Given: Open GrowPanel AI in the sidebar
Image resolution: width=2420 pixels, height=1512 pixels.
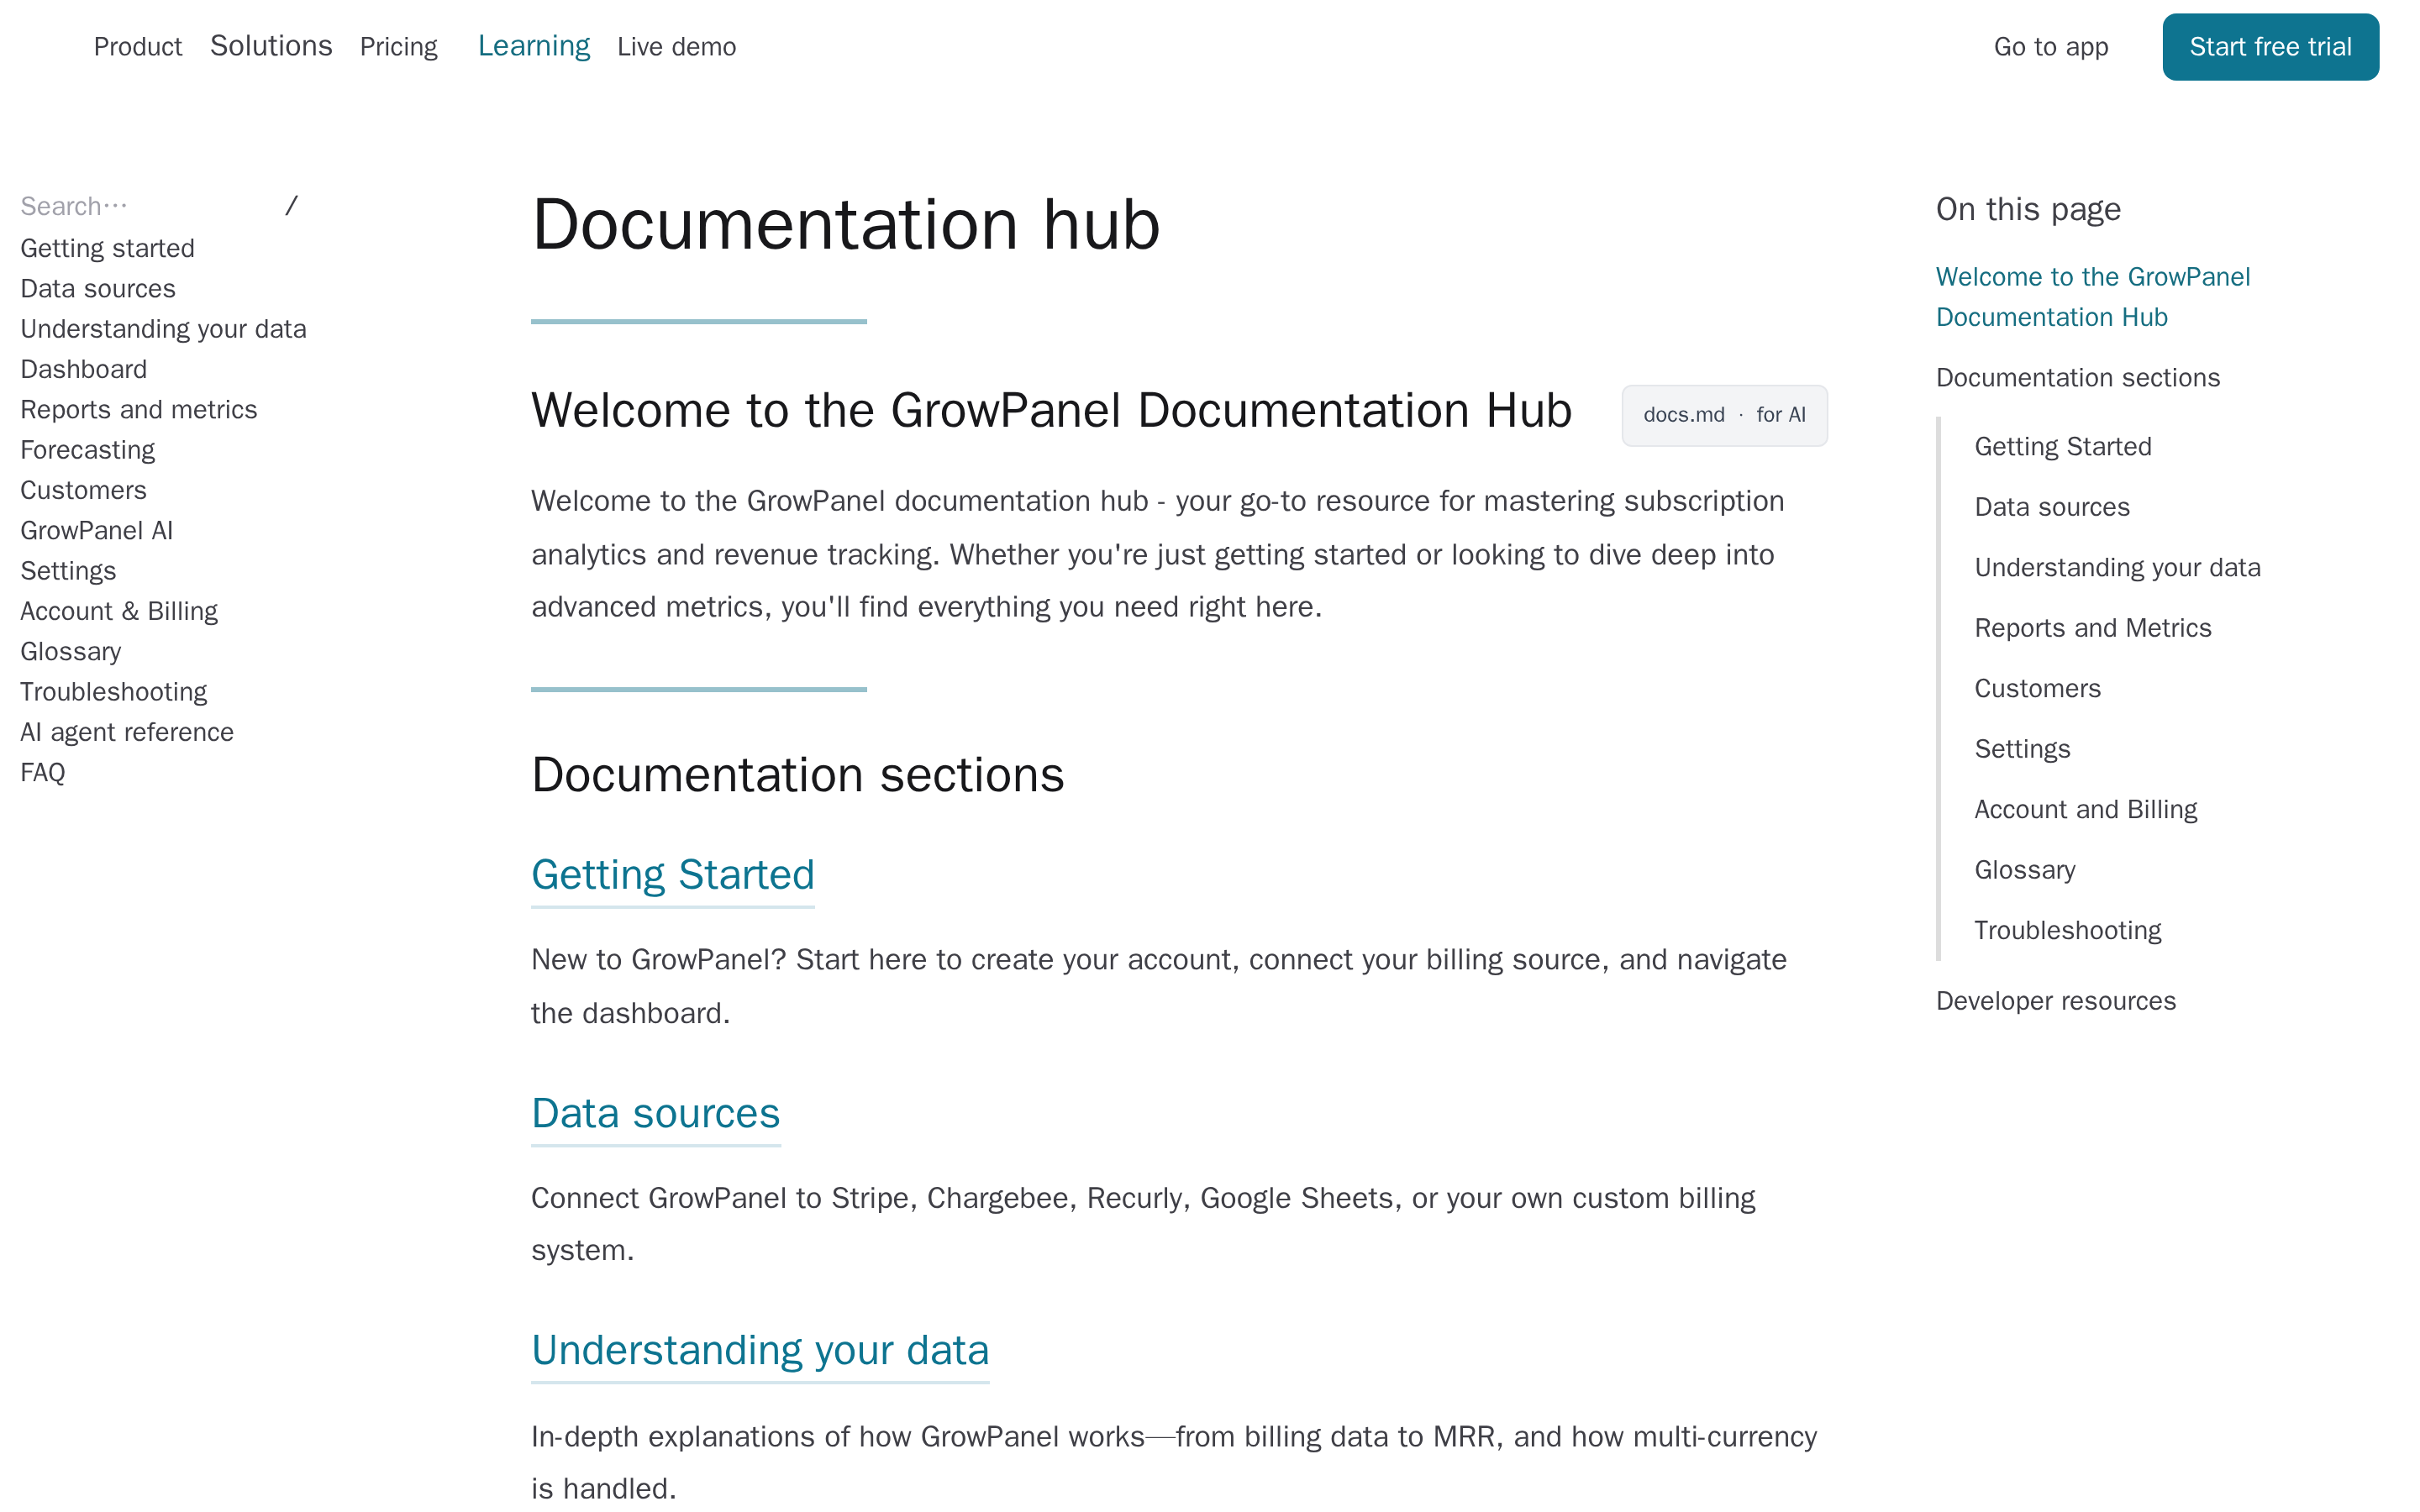Looking at the screenshot, I should (x=97, y=531).
